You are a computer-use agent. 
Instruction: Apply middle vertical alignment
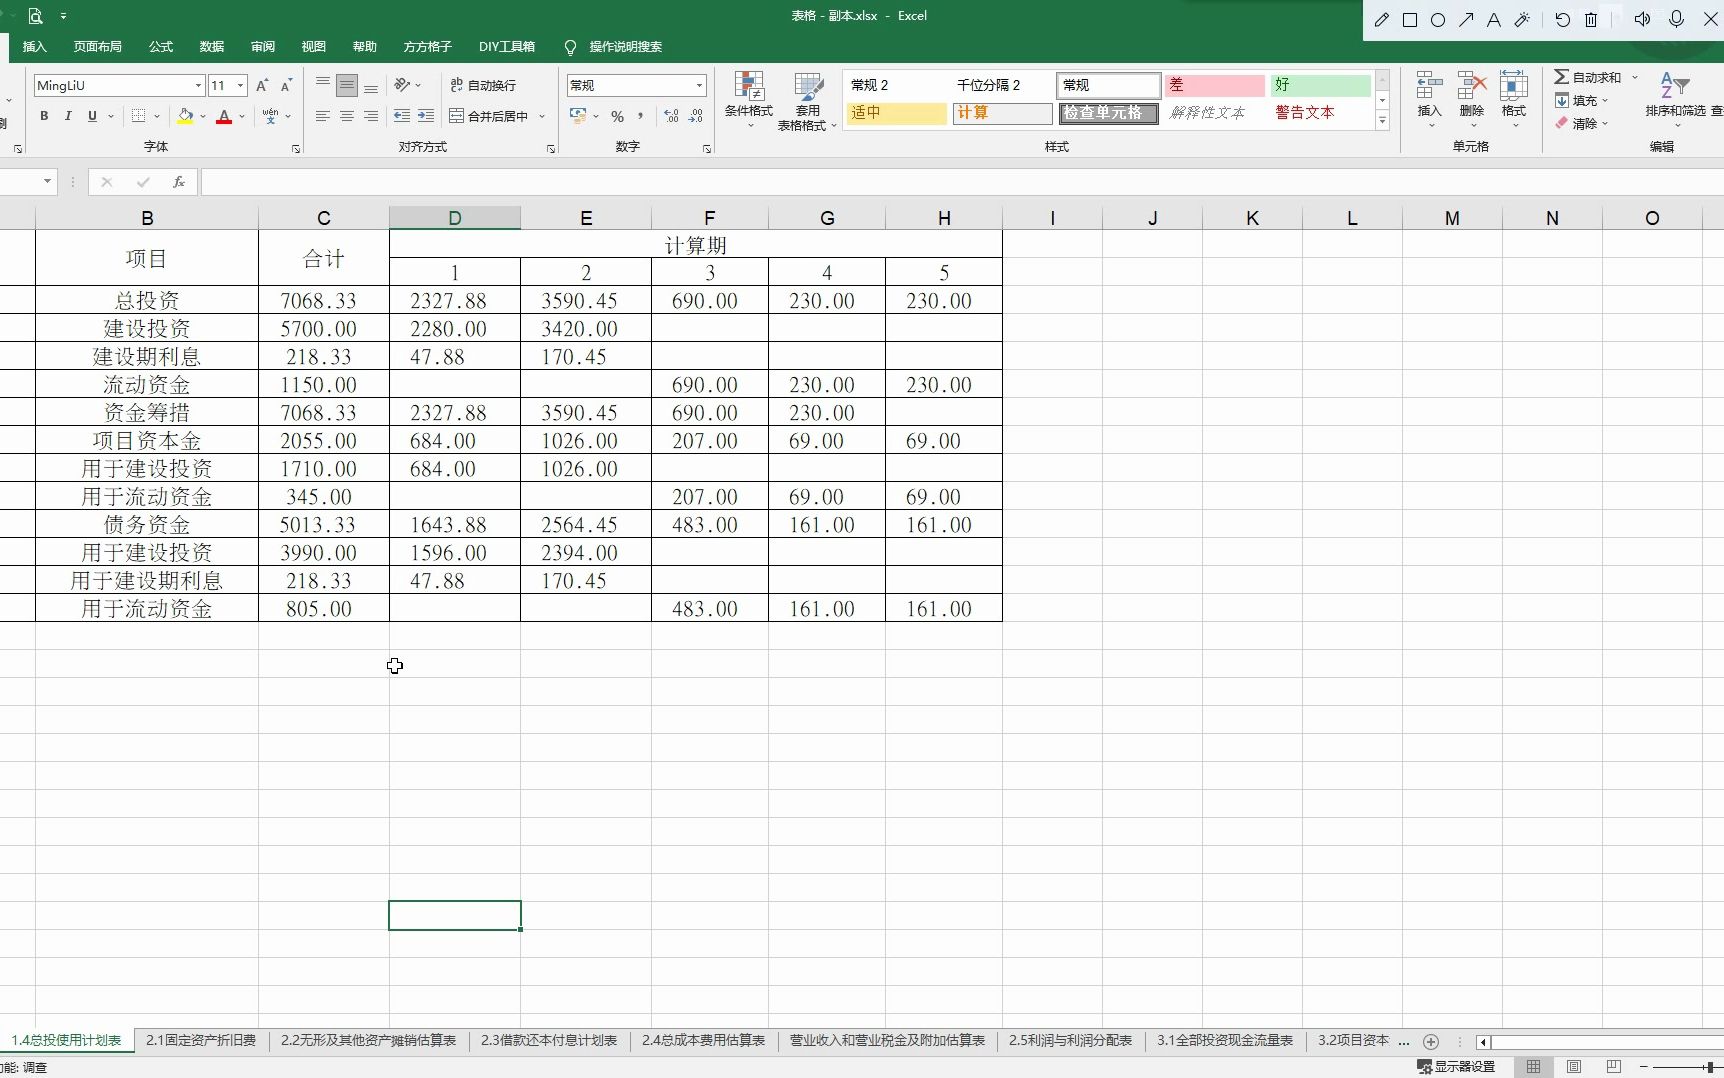click(347, 86)
